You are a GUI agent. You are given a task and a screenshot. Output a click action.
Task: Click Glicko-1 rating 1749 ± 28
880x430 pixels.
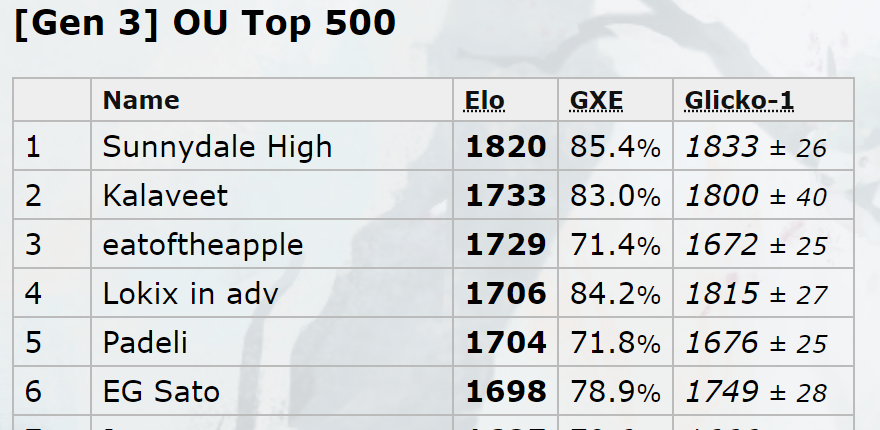pos(756,391)
